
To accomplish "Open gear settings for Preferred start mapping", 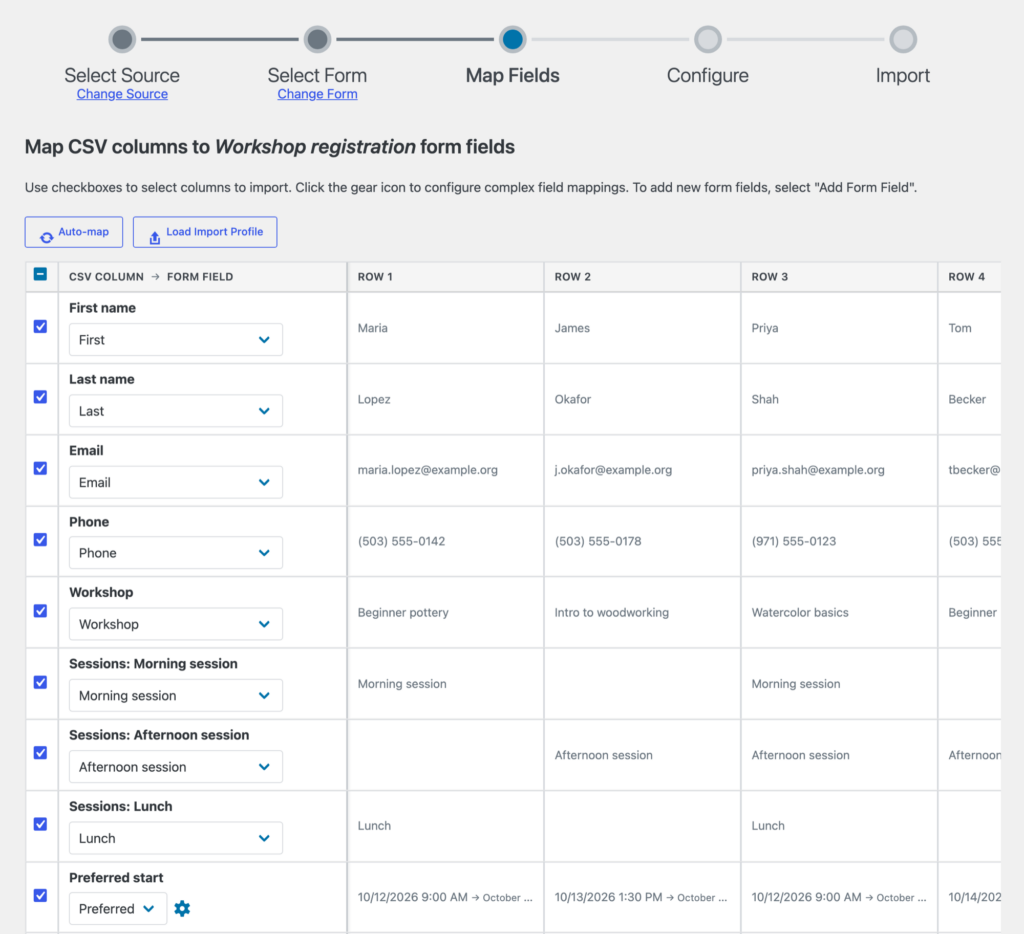I will (x=182, y=909).
